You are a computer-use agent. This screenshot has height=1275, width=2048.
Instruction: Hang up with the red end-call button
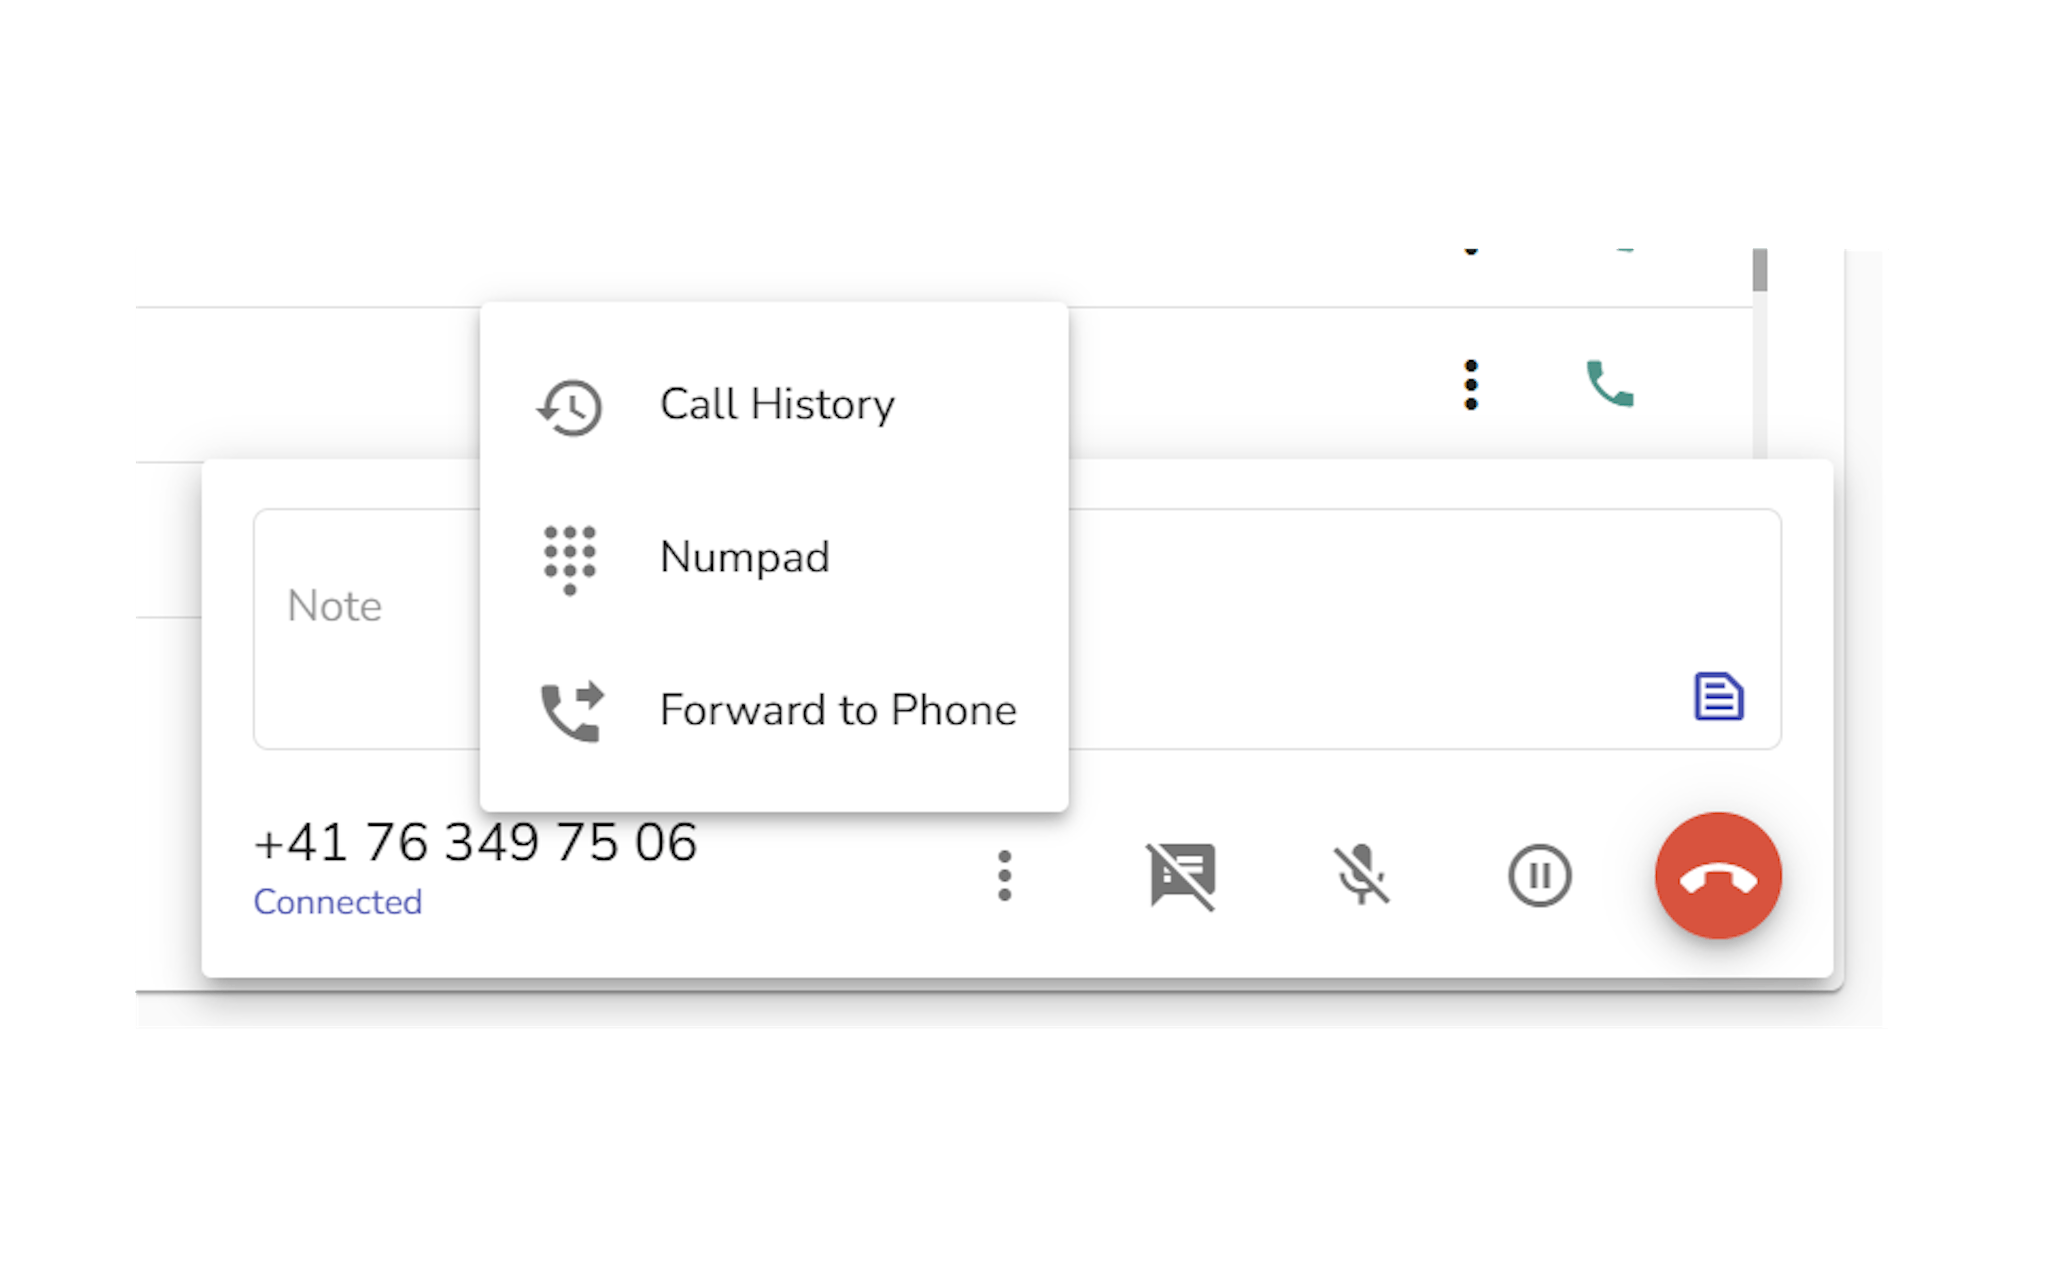[x=1717, y=876]
